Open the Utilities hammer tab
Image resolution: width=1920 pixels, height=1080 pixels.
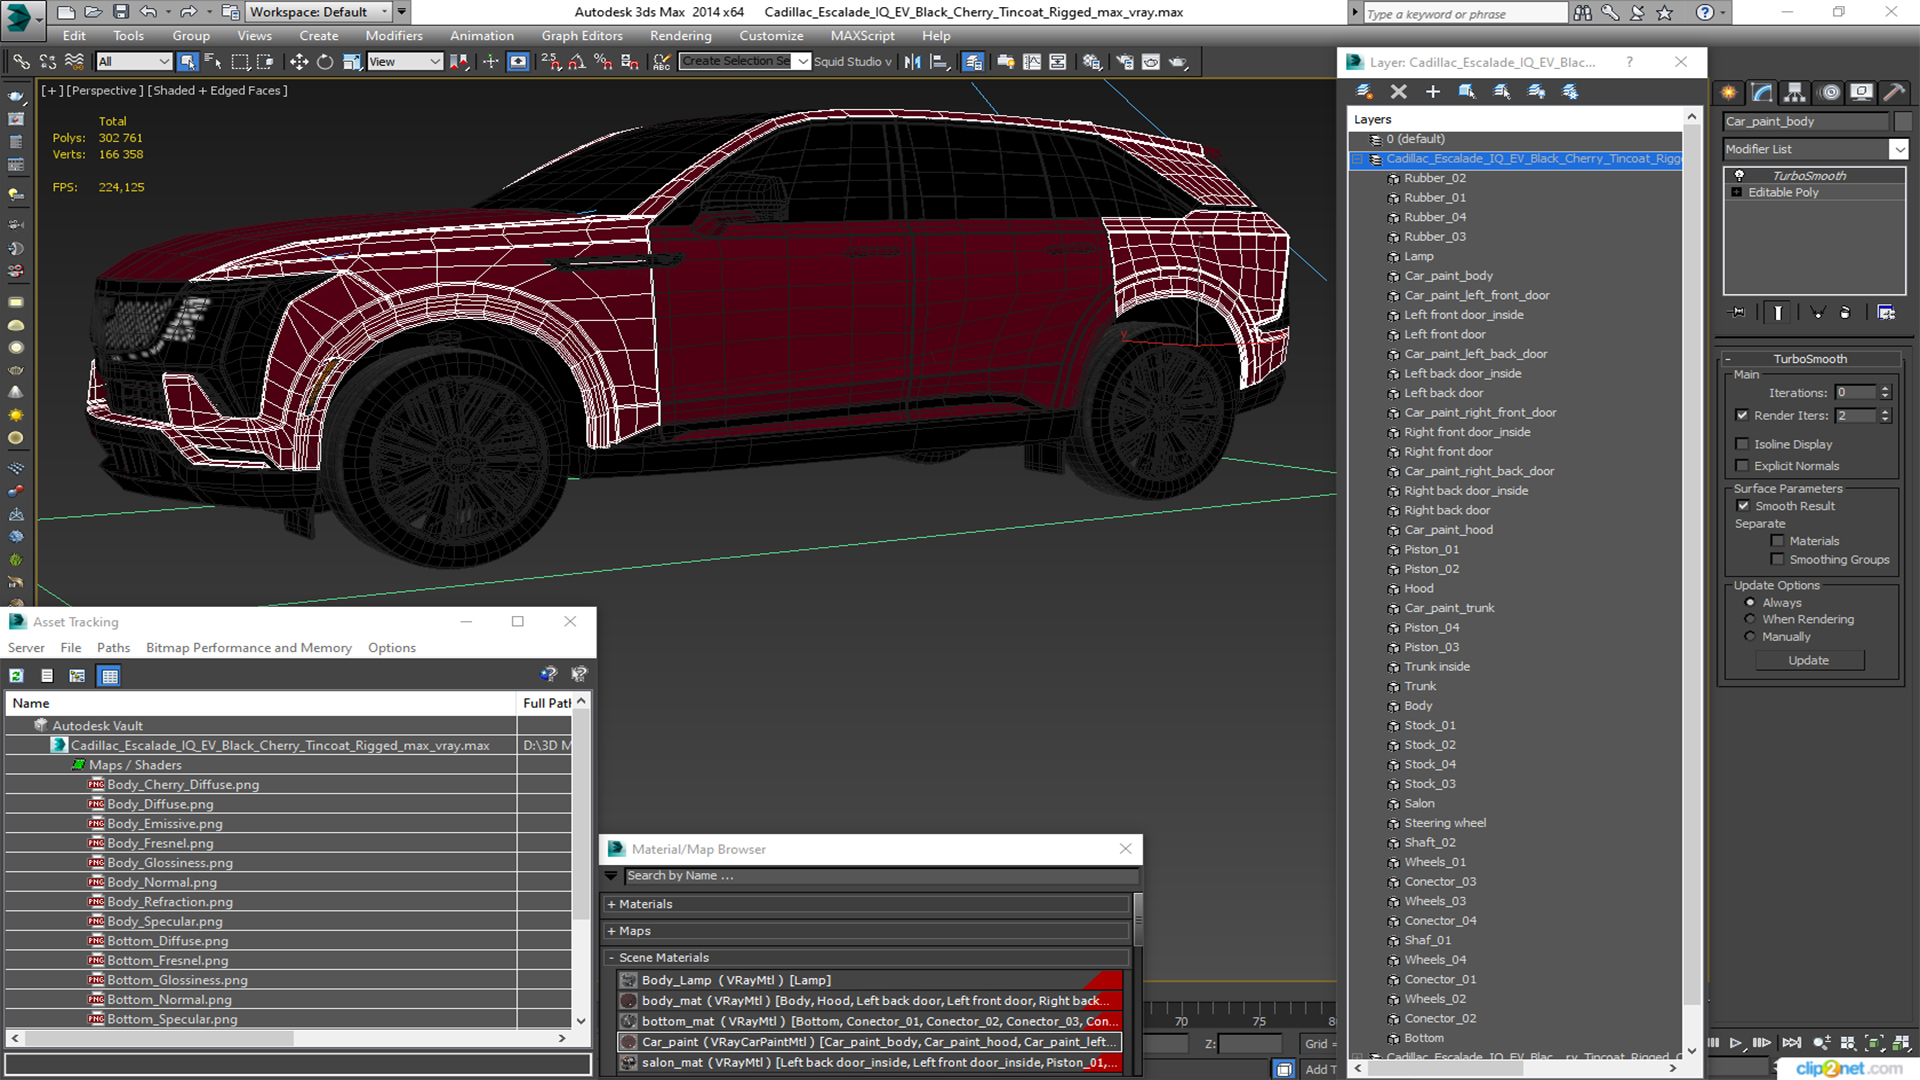pos(1893,92)
